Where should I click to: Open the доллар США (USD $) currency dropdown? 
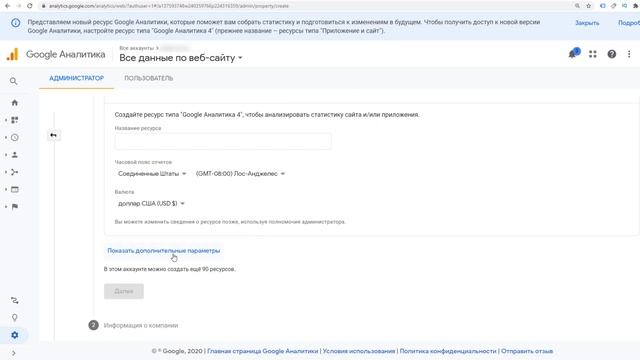[x=151, y=204]
